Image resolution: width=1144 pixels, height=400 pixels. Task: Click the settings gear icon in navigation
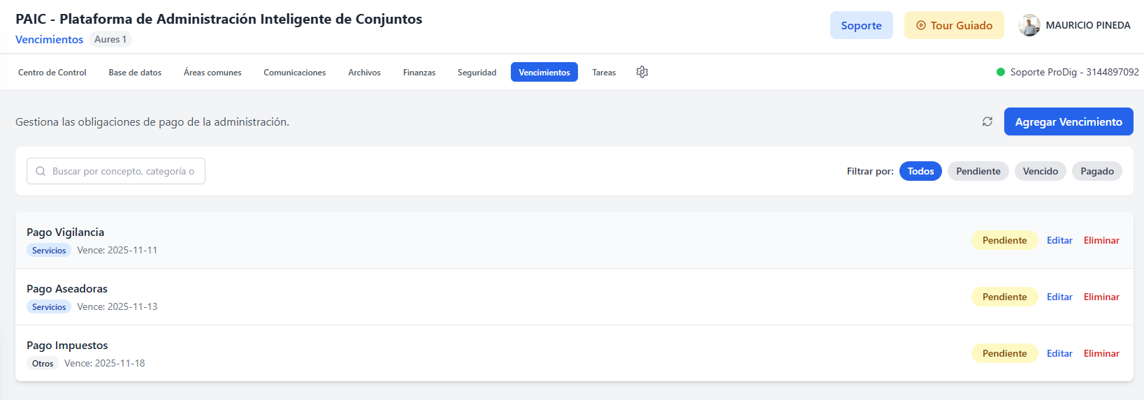point(642,72)
